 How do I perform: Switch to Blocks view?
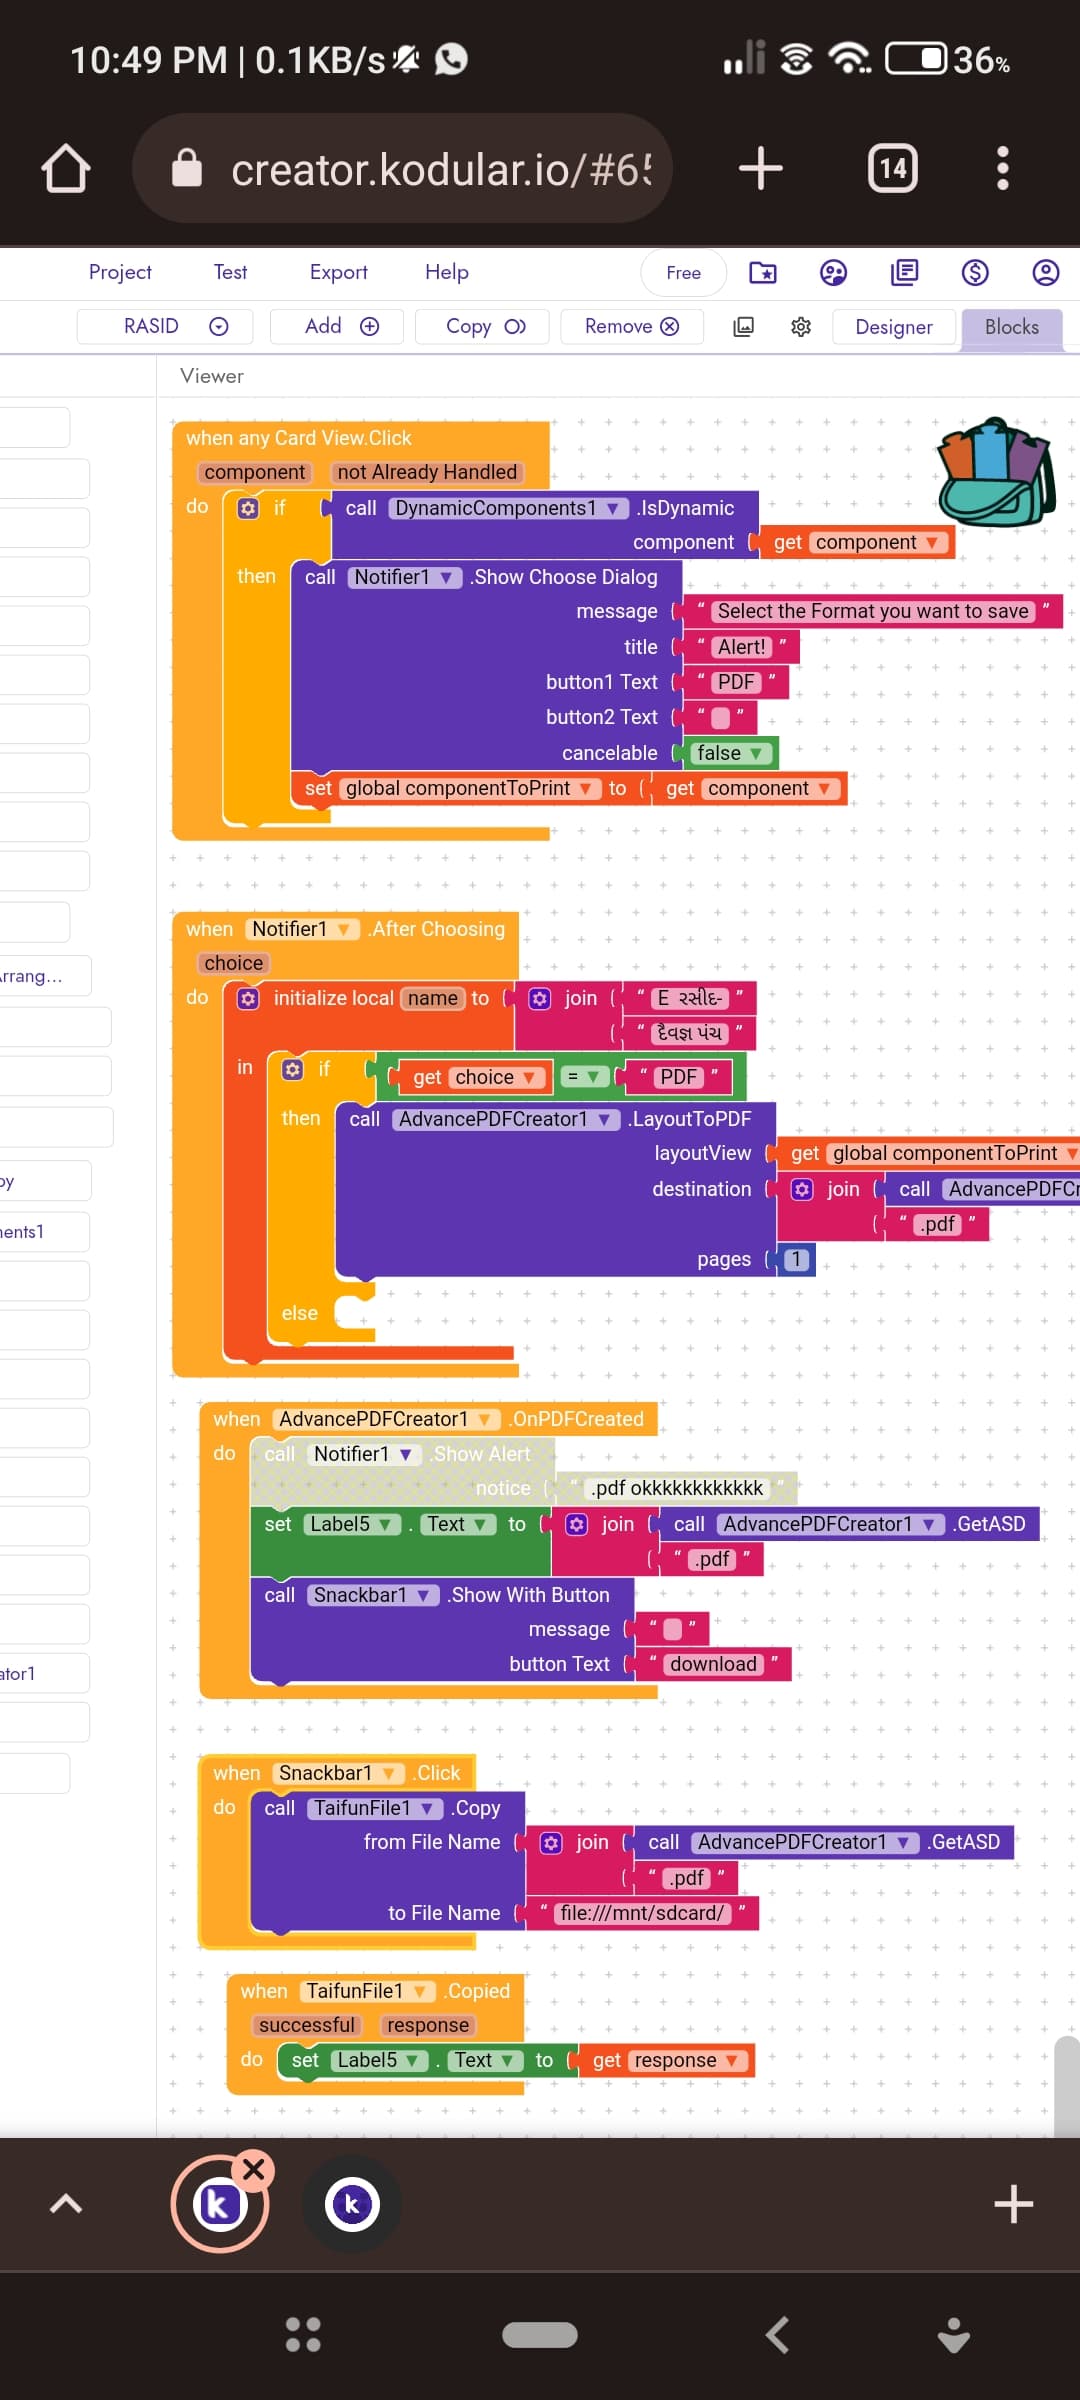click(1012, 327)
